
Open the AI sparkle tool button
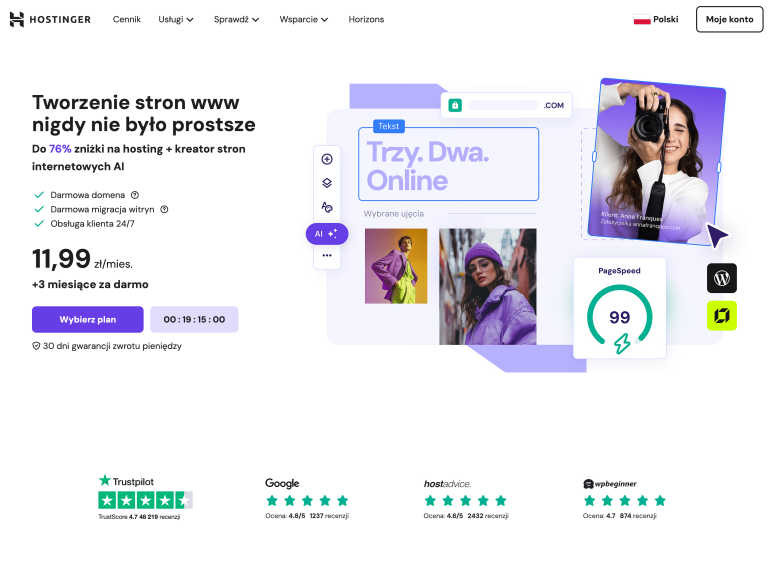(x=327, y=234)
